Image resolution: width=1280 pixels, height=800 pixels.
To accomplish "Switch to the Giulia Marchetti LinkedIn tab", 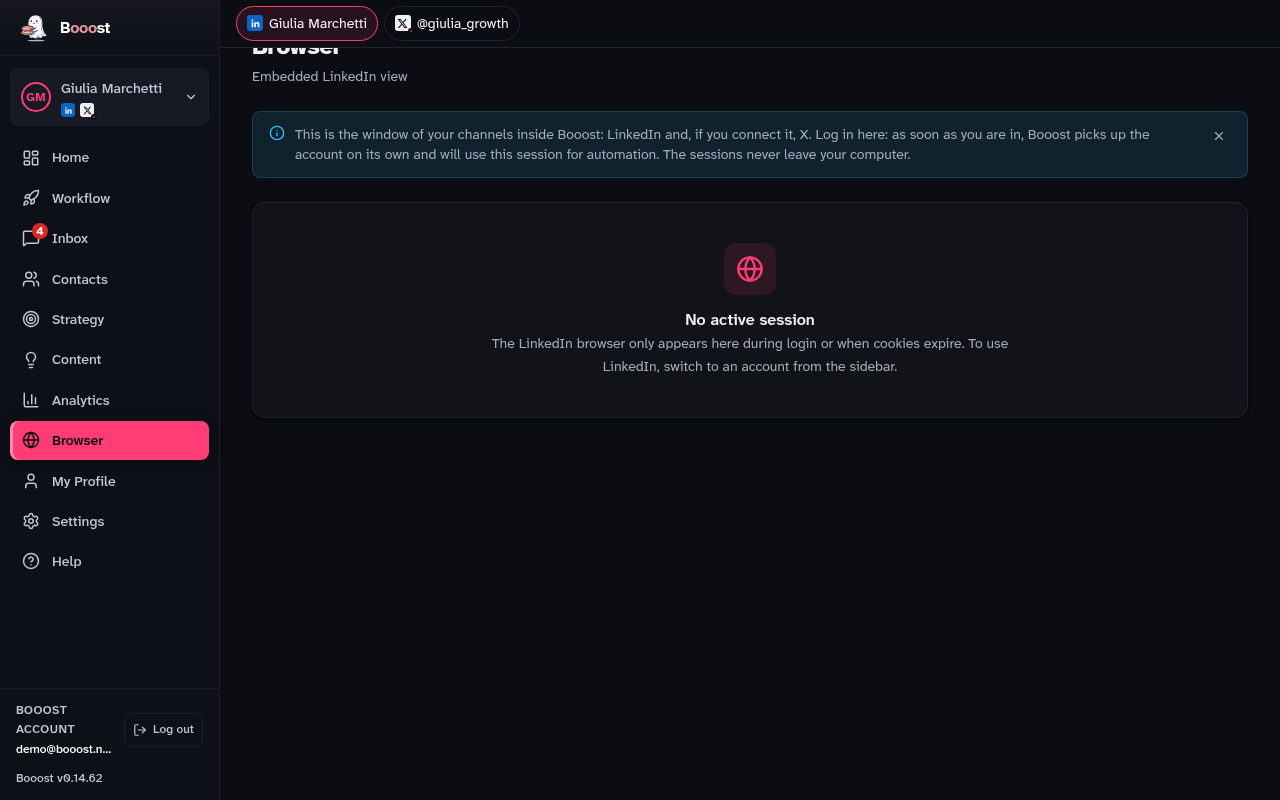I will [x=307, y=23].
